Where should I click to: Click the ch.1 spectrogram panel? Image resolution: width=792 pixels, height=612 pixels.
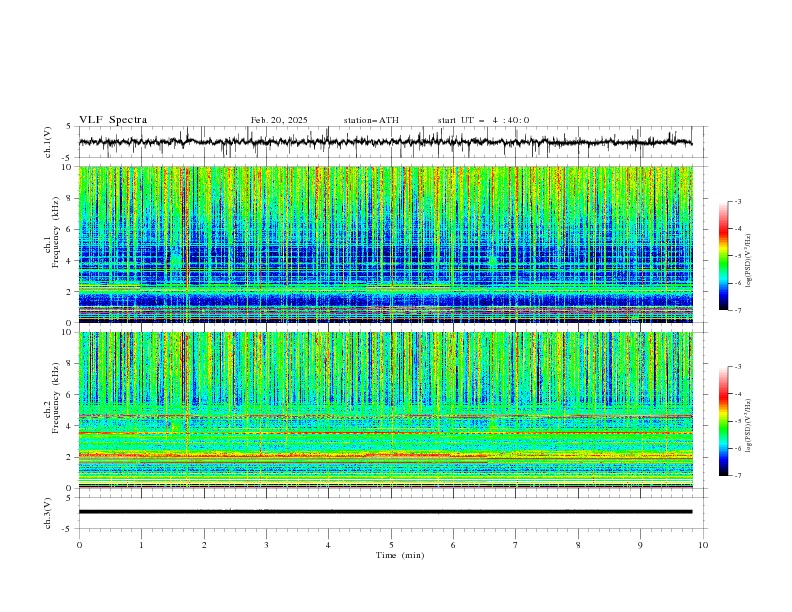tap(386, 244)
